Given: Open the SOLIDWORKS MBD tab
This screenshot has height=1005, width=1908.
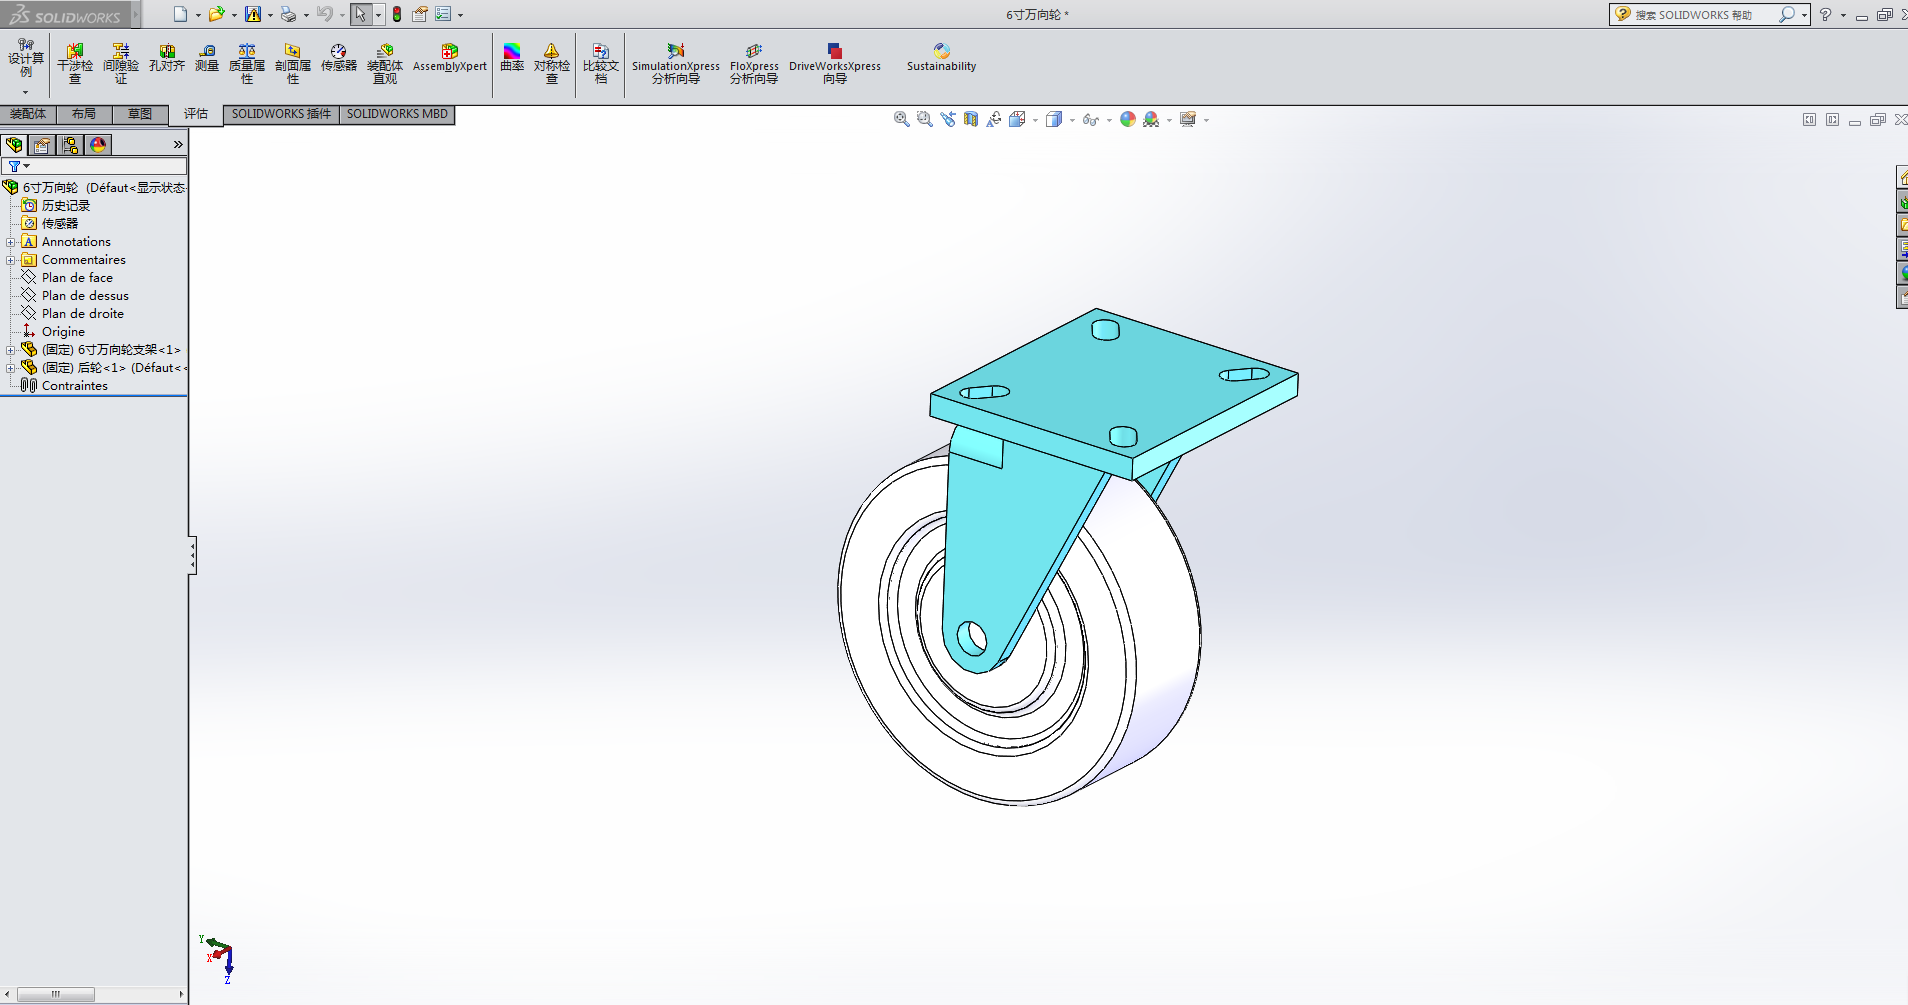Looking at the screenshot, I should click(397, 114).
